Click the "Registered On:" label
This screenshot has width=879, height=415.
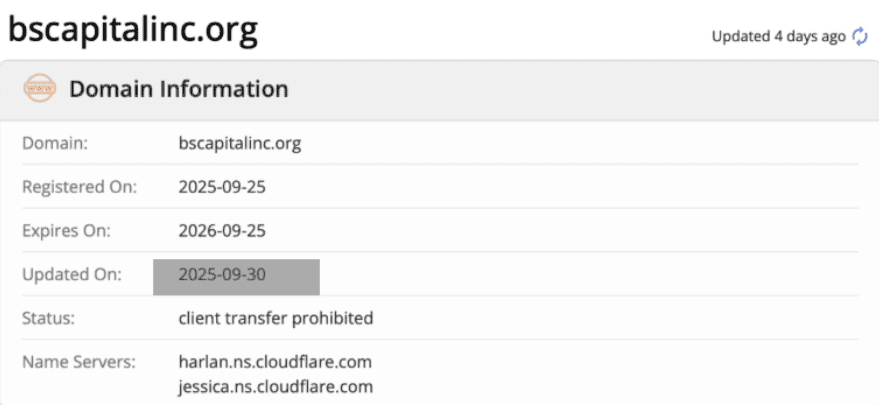(x=79, y=187)
